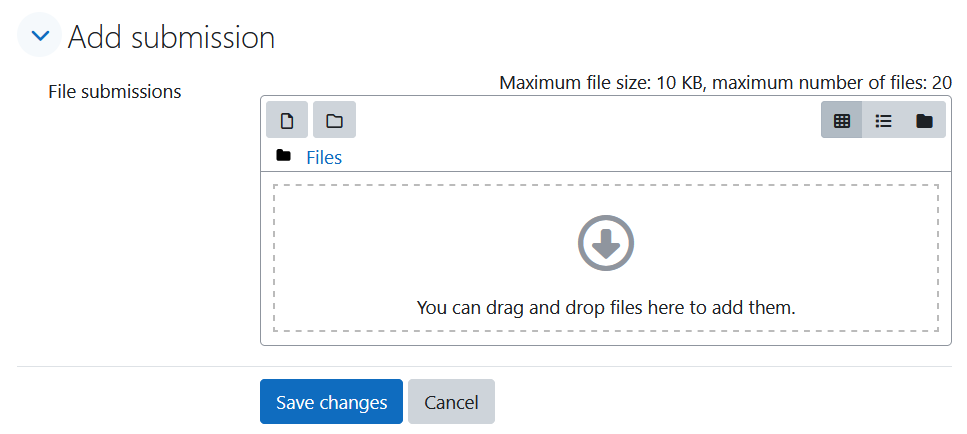967x434 pixels.
Task: Click the Add submission heading
Action: (171, 37)
